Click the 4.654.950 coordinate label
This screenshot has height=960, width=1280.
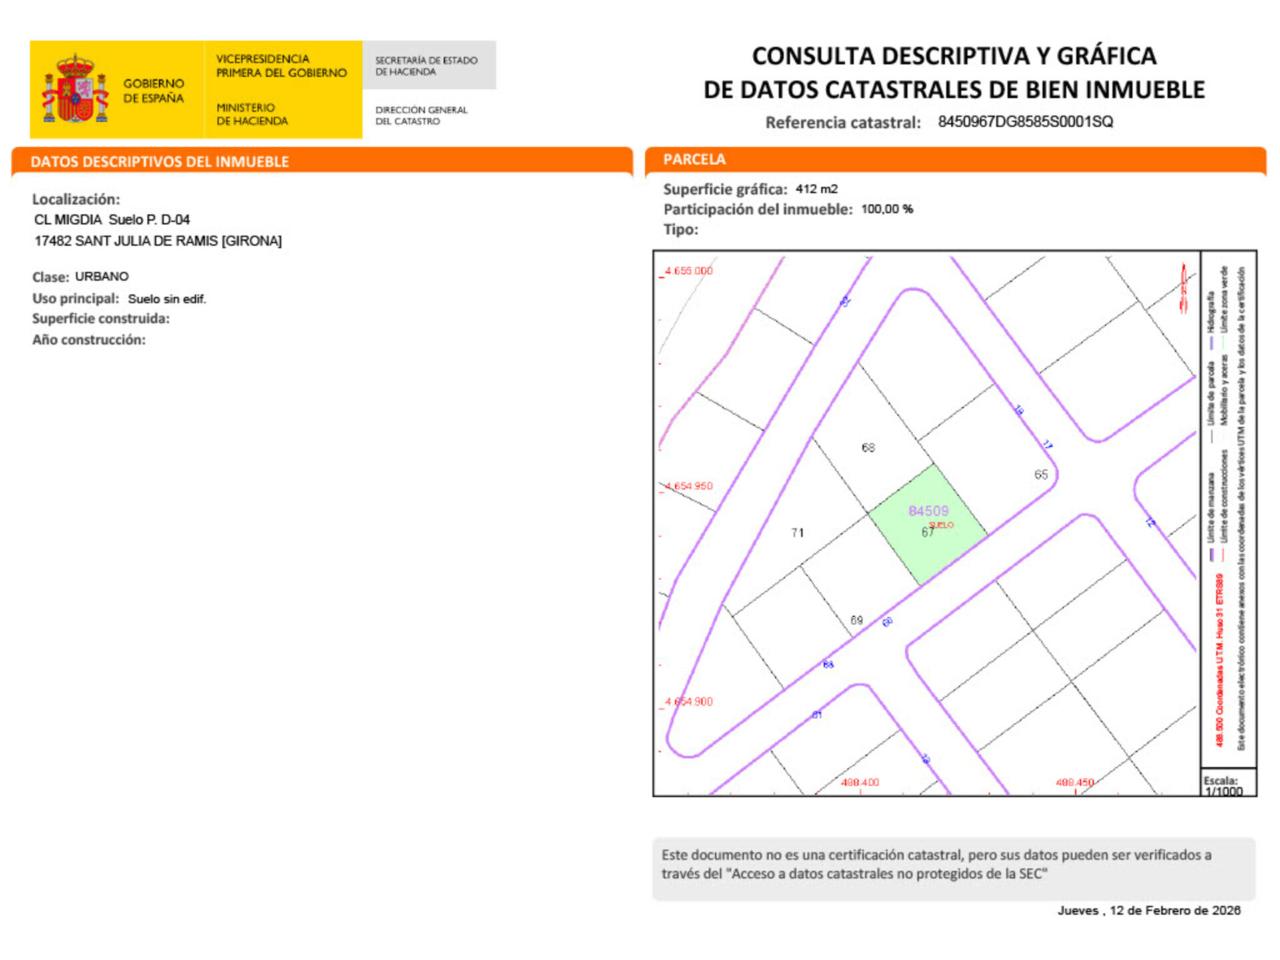(688, 486)
